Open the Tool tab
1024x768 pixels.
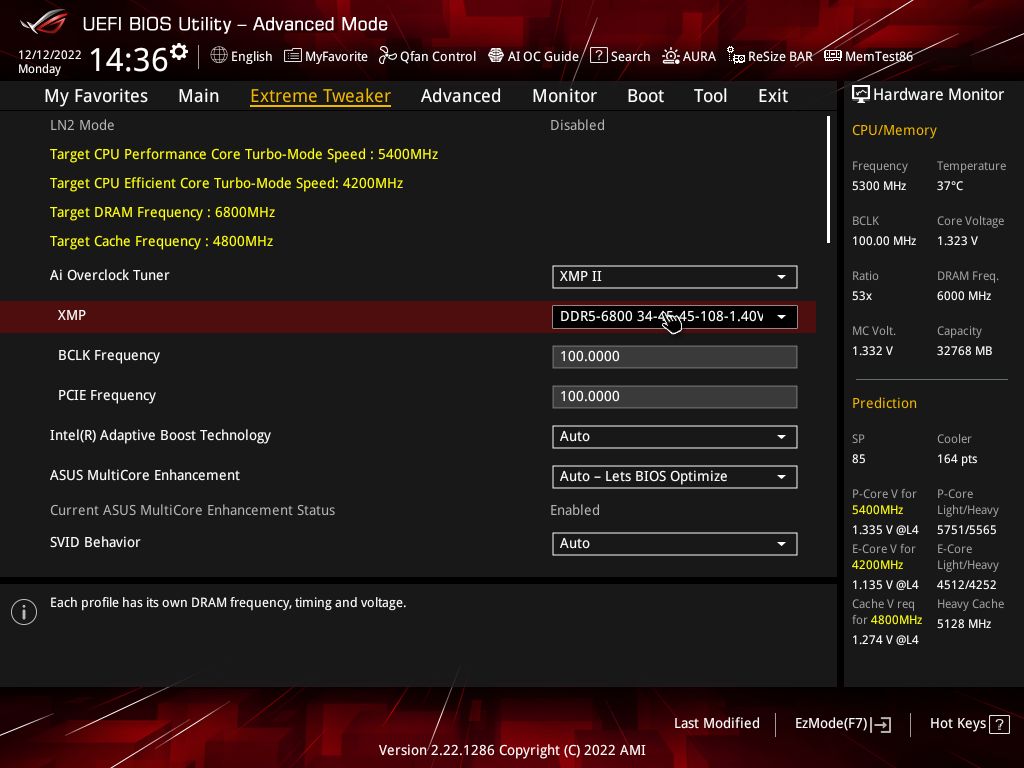point(710,95)
